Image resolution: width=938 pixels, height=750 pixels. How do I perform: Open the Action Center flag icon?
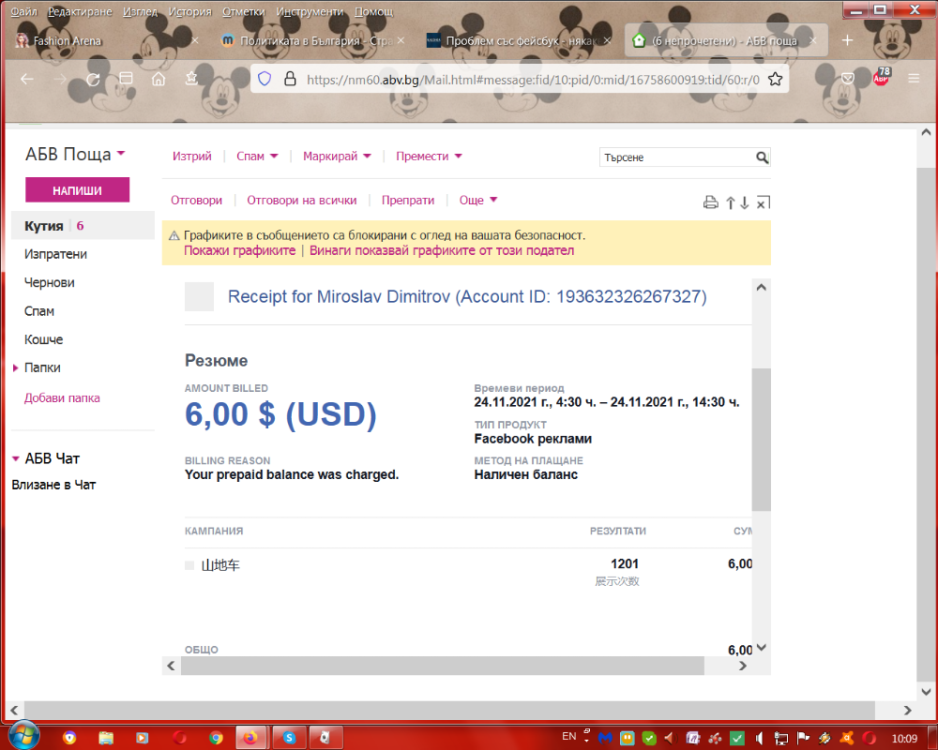pos(803,739)
